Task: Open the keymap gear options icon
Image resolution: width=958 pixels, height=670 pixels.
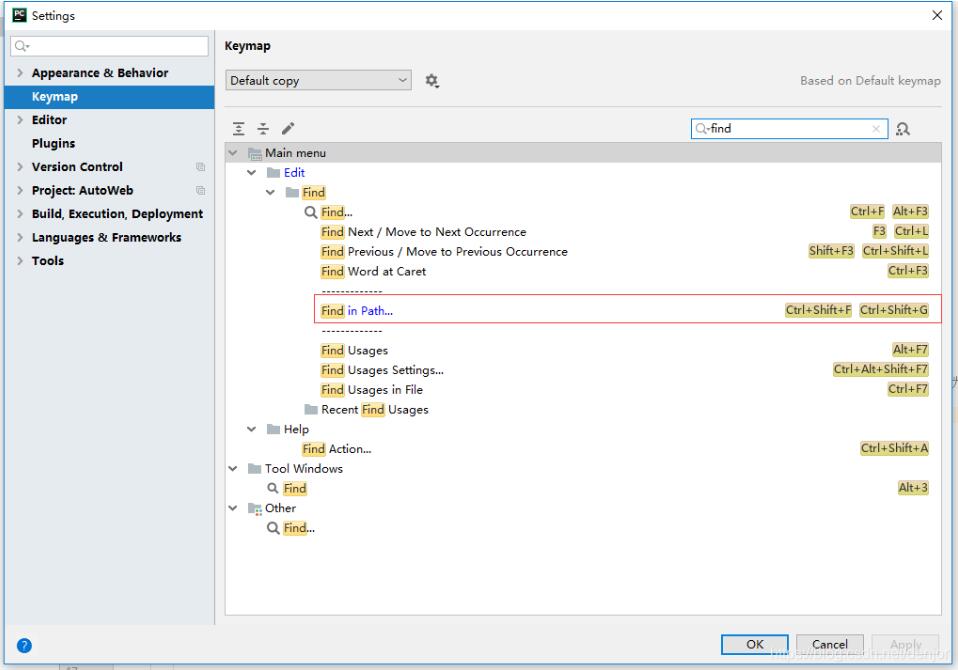Action: [x=433, y=80]
